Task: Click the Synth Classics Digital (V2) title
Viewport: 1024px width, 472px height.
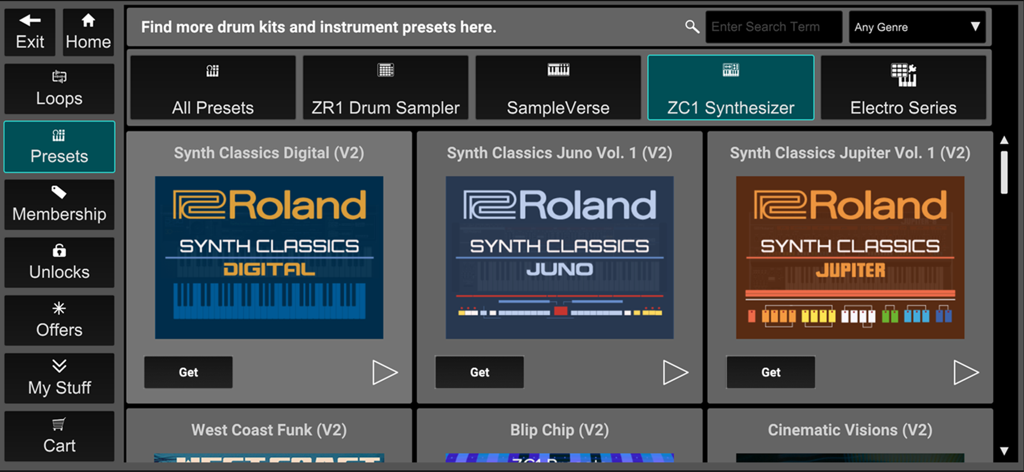Action: pos(269,153)
